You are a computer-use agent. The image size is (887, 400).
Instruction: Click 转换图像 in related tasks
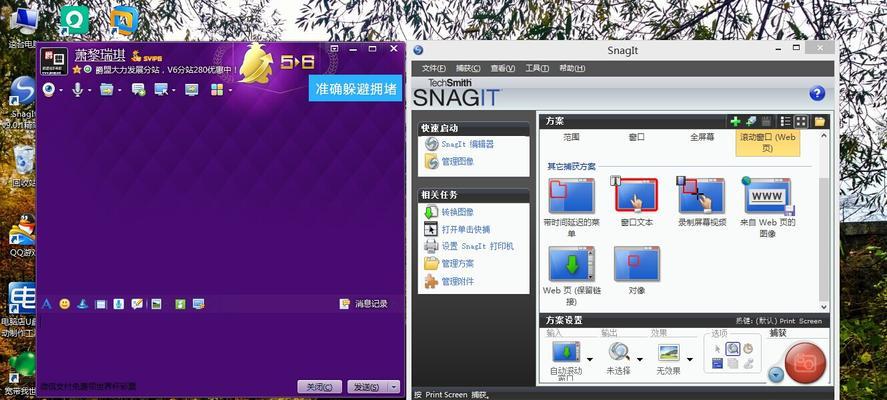(449, 212)
